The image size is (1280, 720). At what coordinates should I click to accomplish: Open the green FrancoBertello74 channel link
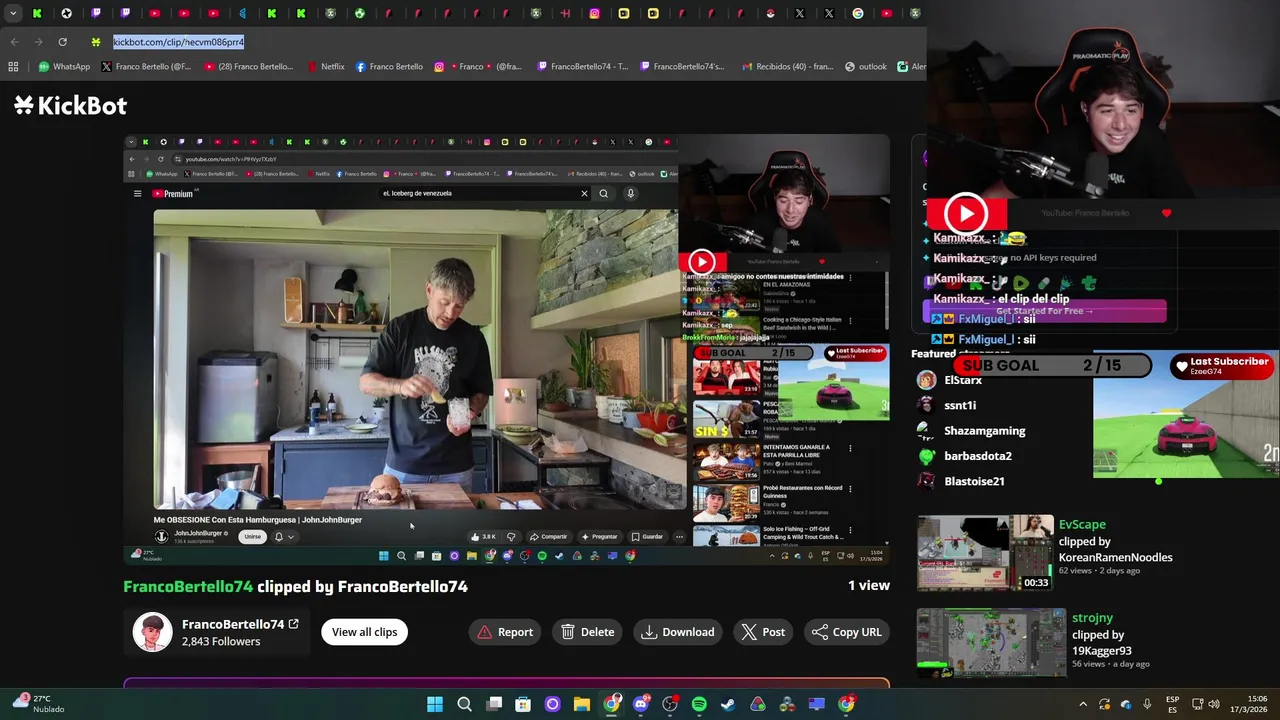click(x=188, y=586)
